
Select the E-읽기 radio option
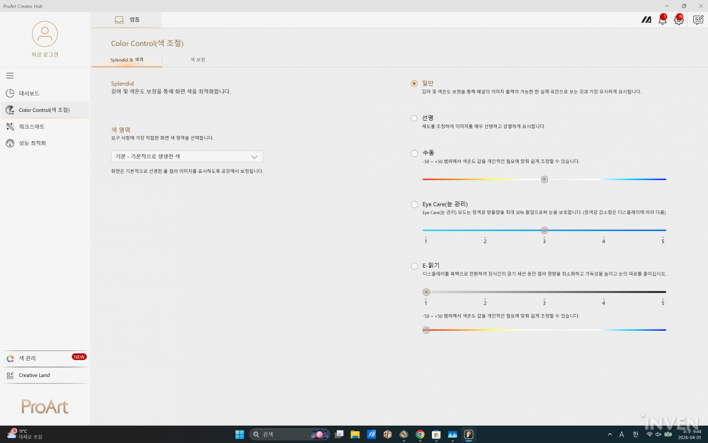(x=414, y=266)
